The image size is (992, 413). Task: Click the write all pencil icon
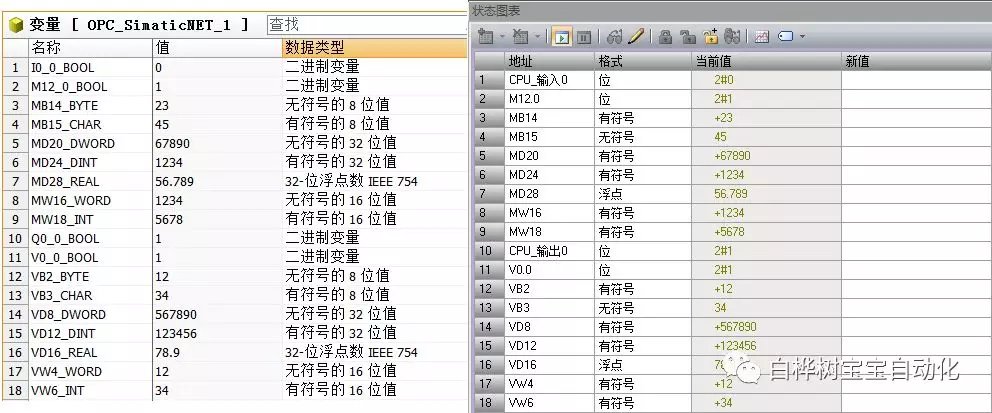point(636,37)
